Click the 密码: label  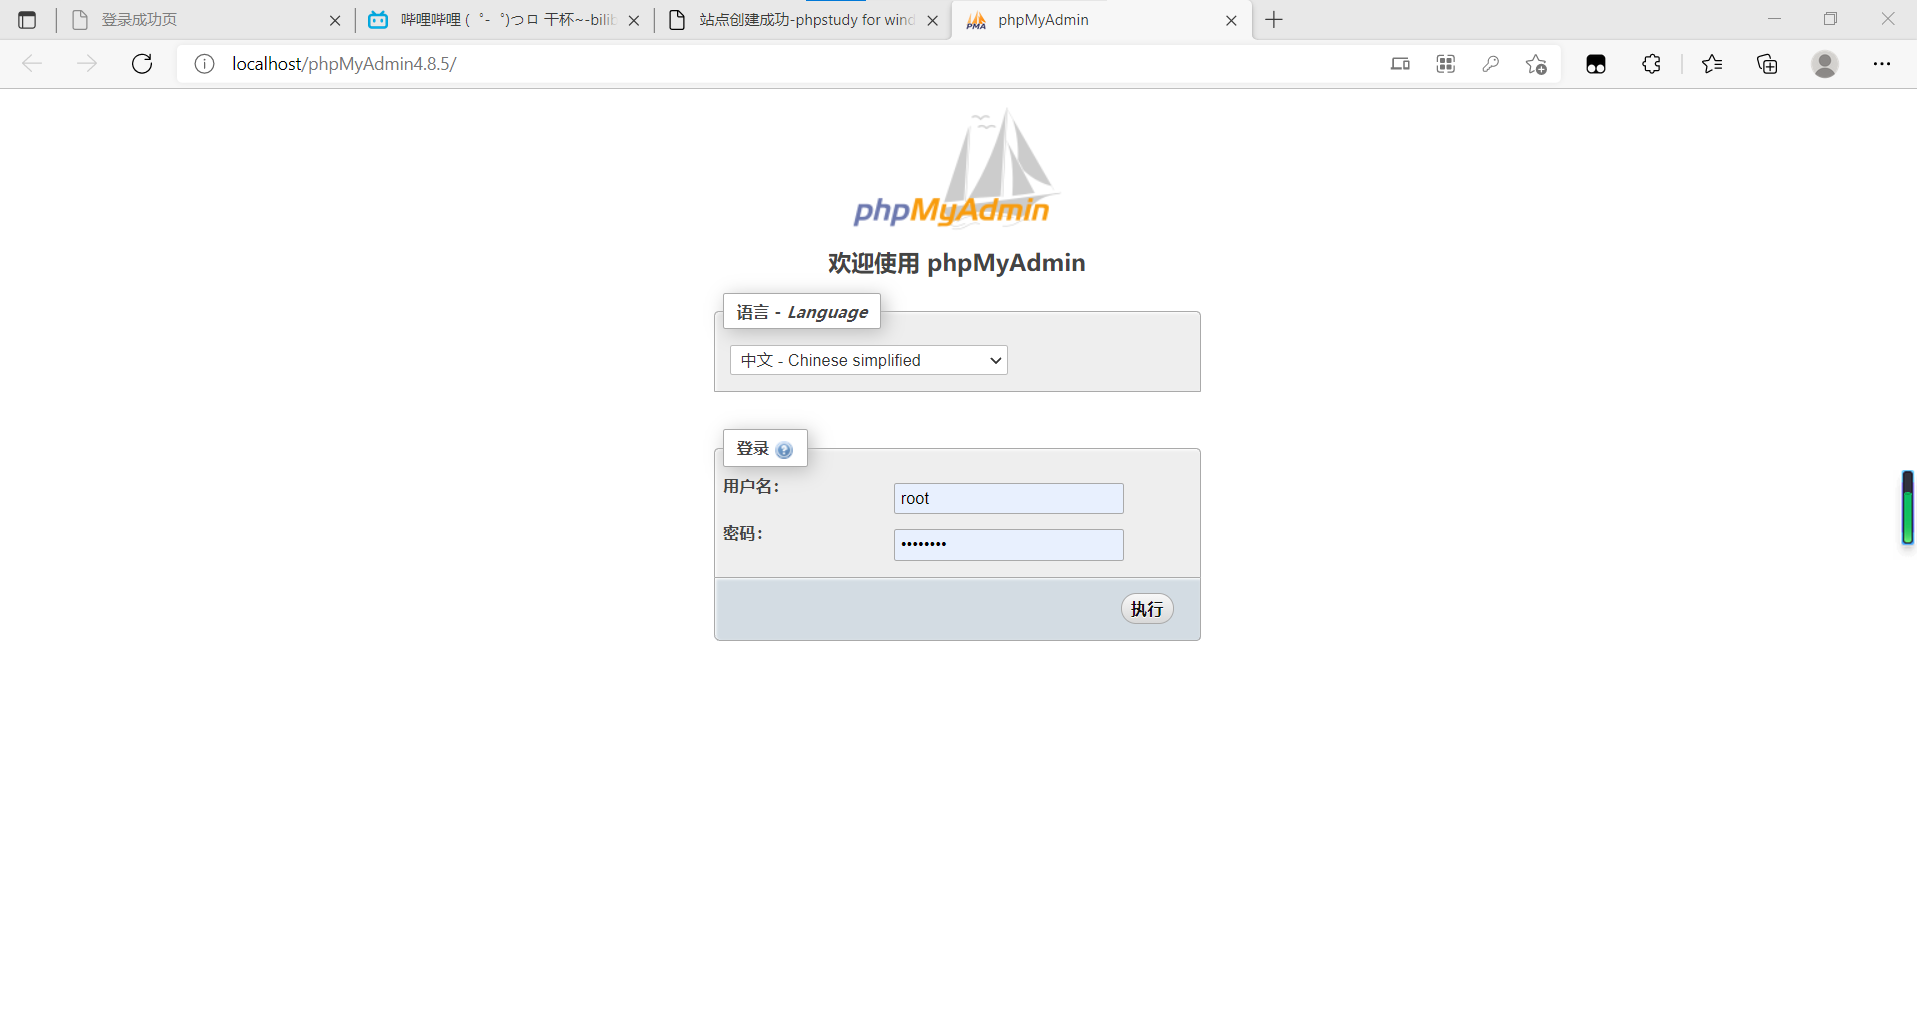743,534
